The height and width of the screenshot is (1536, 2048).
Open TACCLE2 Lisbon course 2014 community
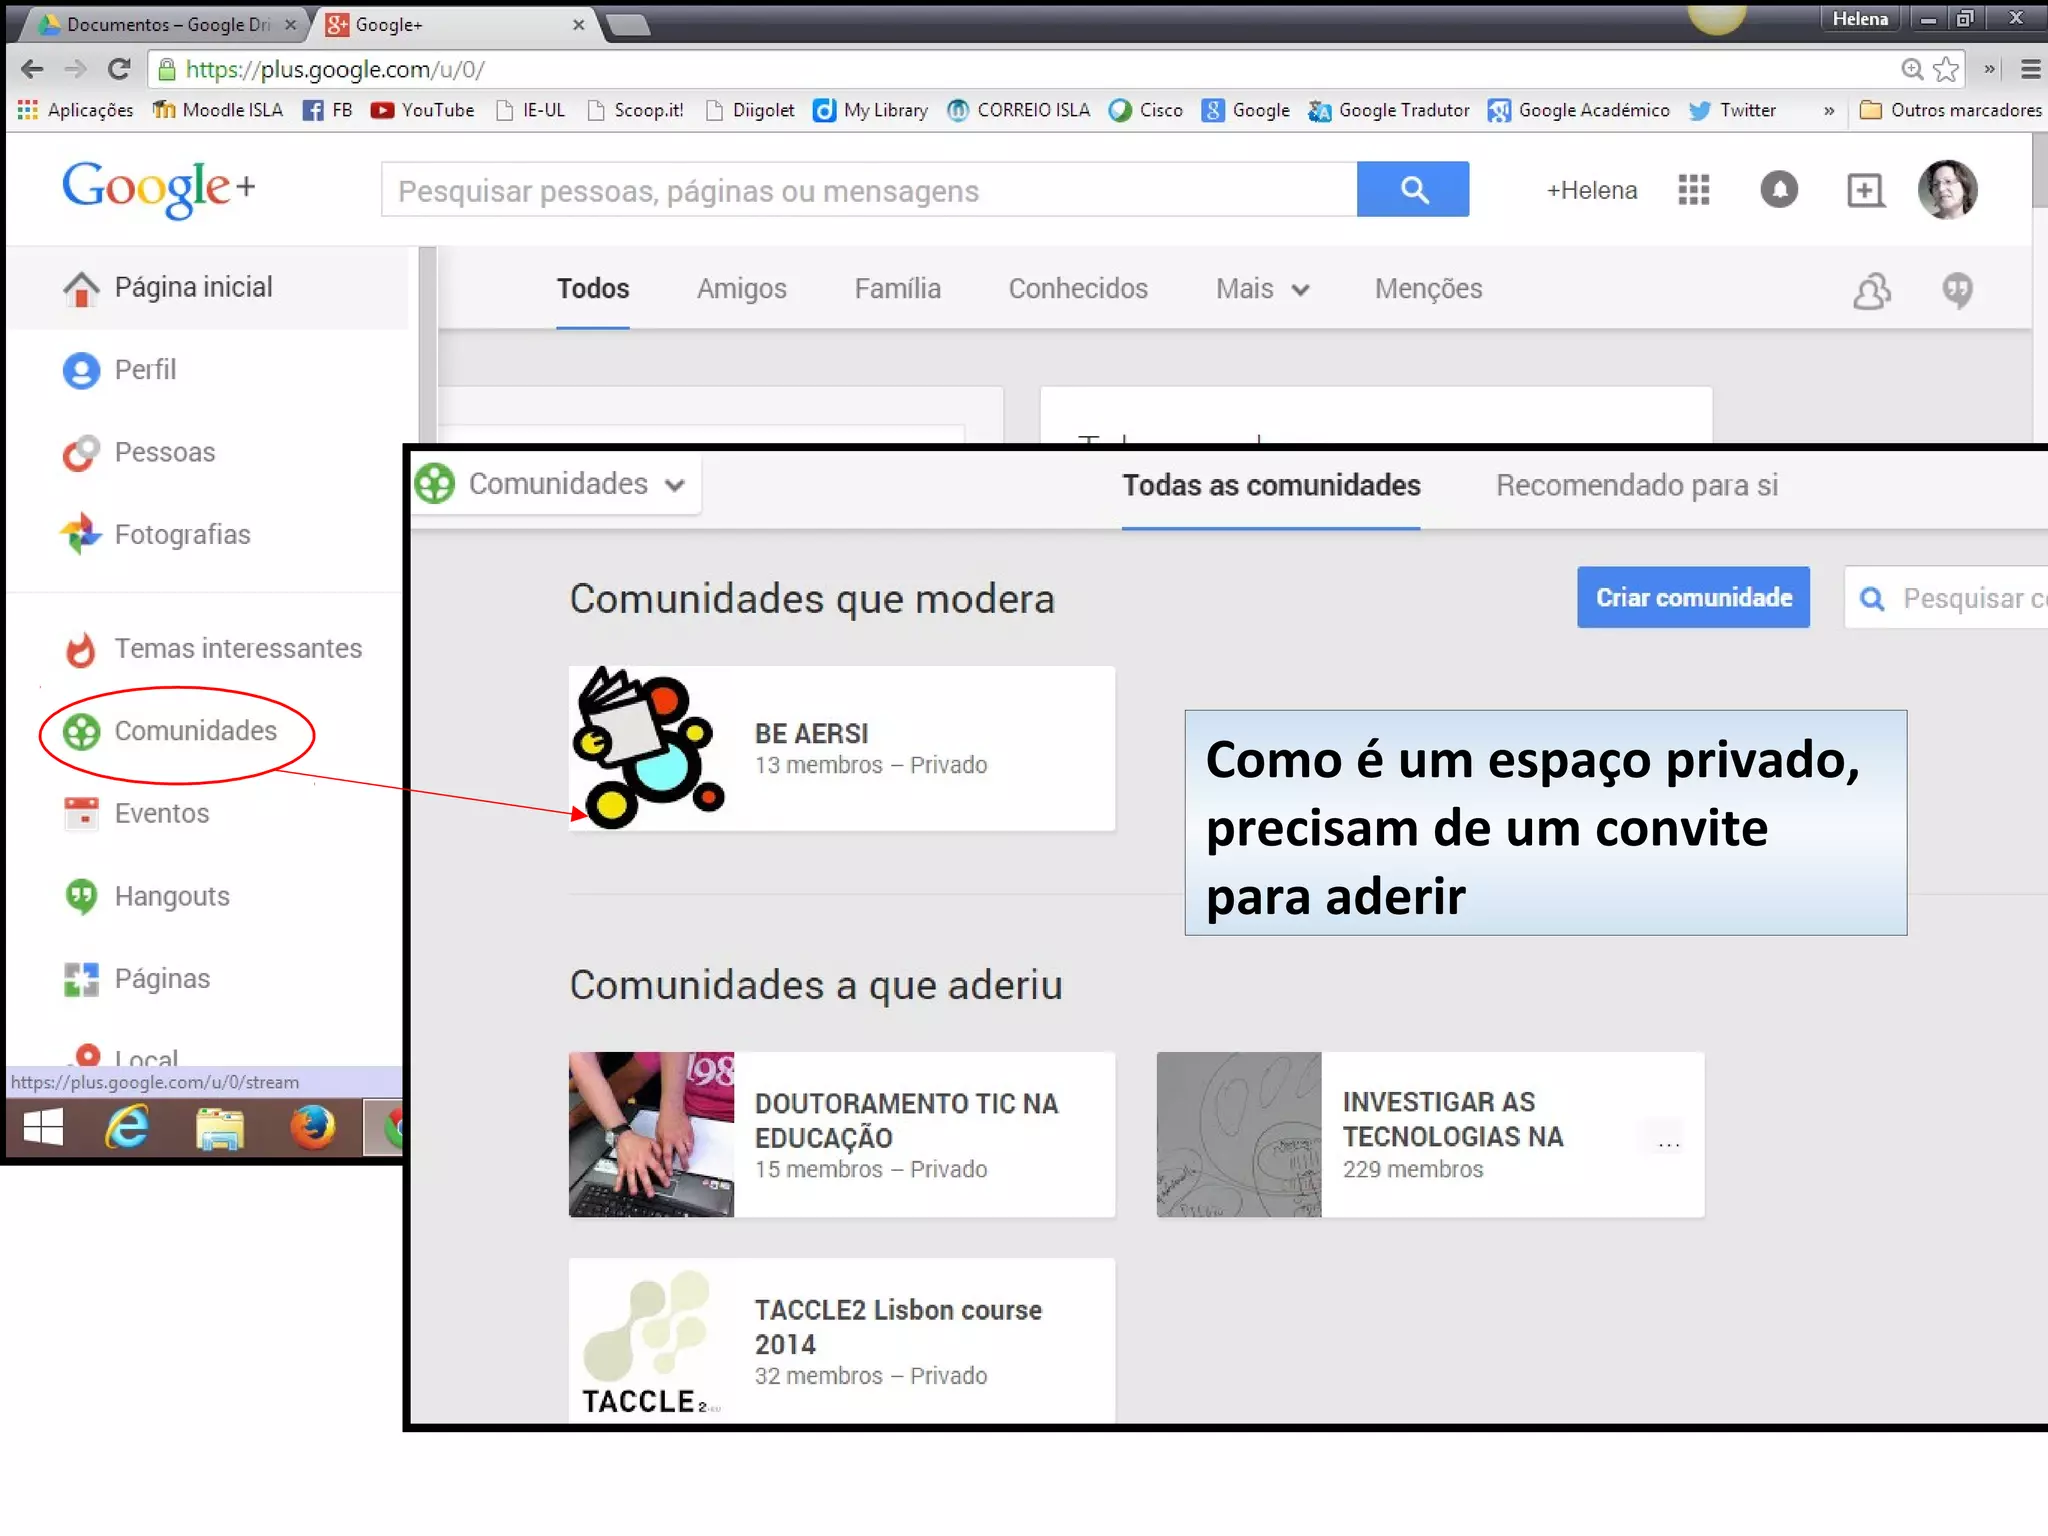tap(841, 1340)
